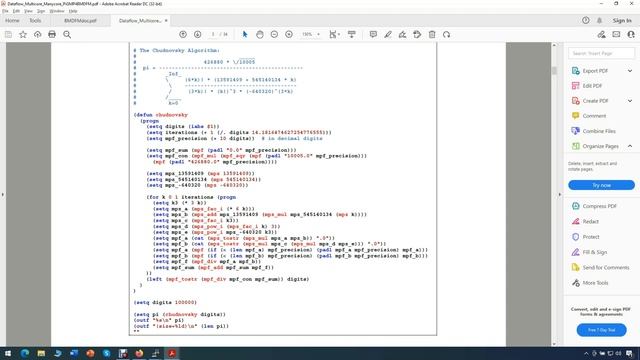Switch to the BMDFMdoc.pdf document tab
Image resolution: width=640 pixels, height=360 pixels.
pyautogui.click(x=80, y=20)
